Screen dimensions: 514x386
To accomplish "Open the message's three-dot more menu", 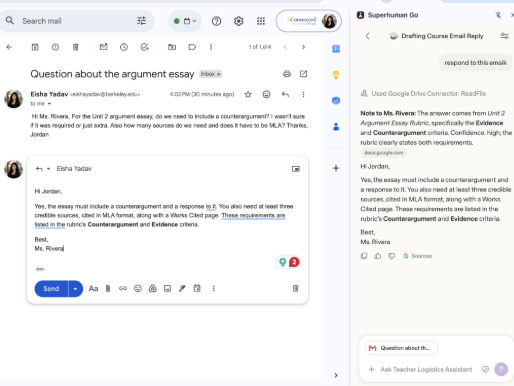I will 303,94.
